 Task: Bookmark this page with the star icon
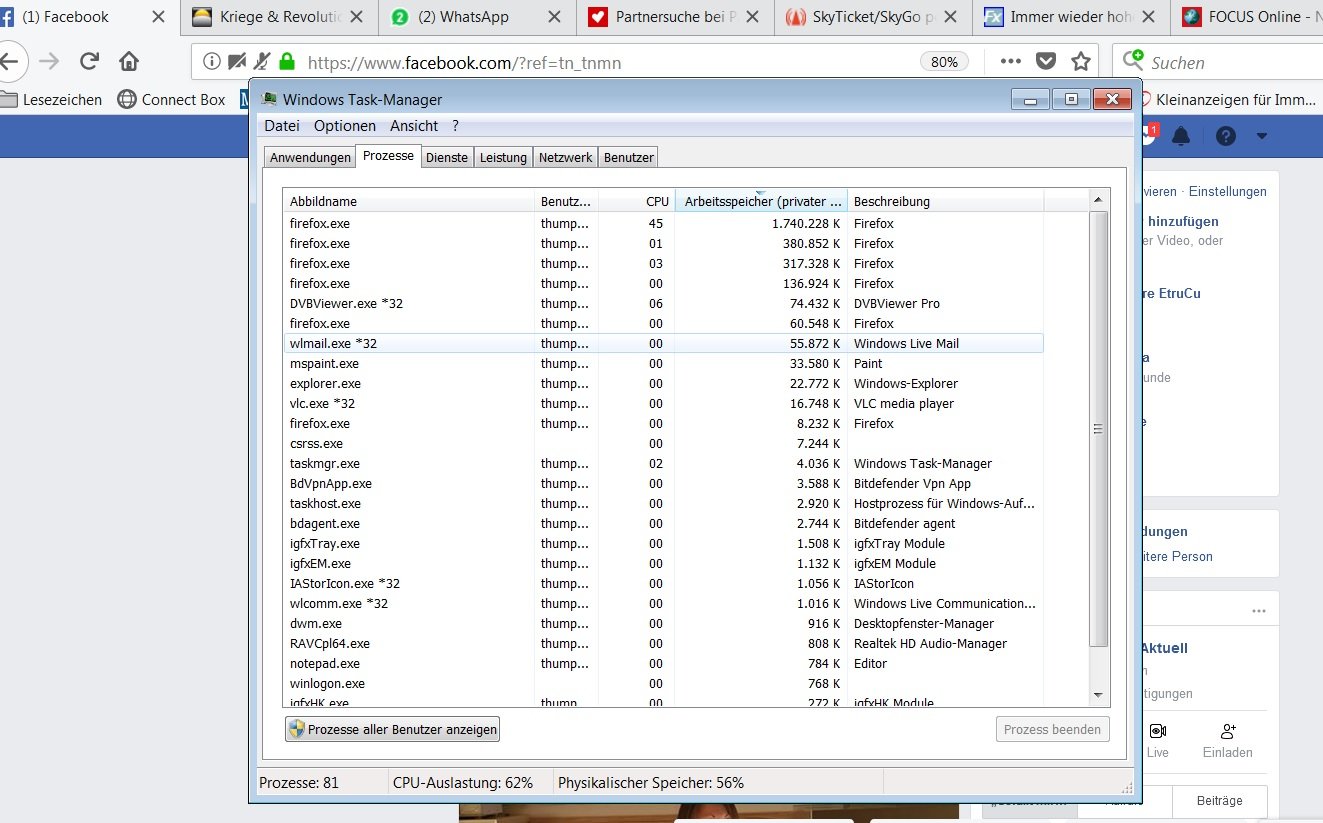(x=1080, y=62)
